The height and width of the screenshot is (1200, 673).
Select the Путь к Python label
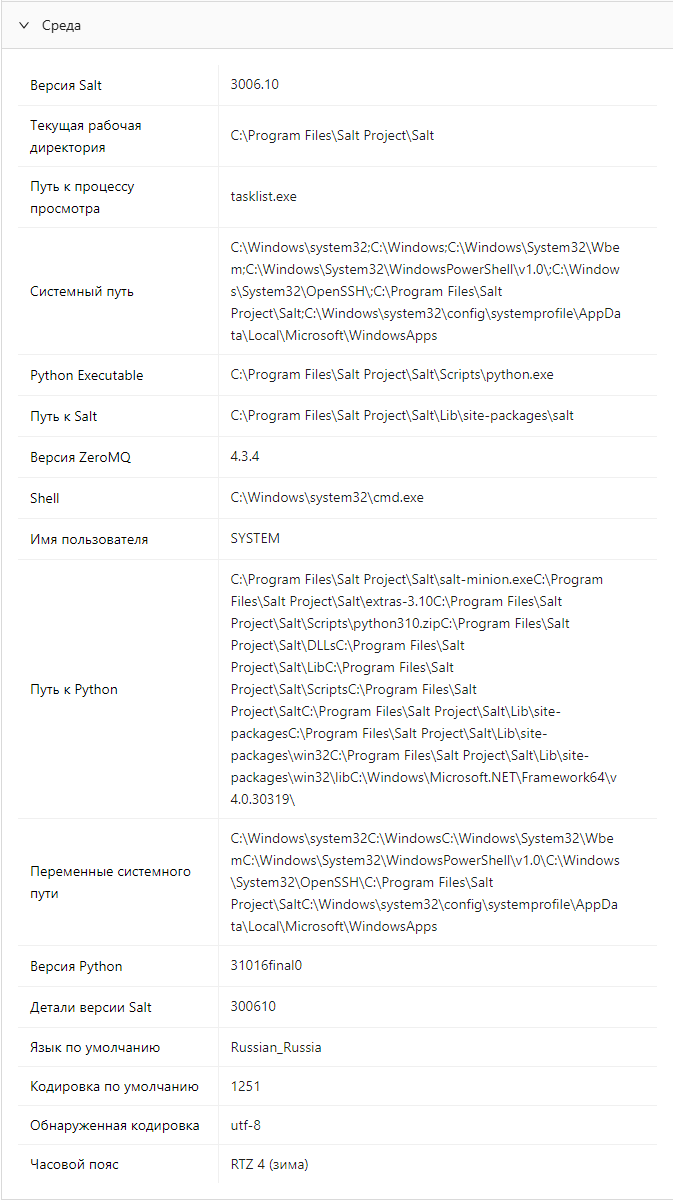click(74, 689)
